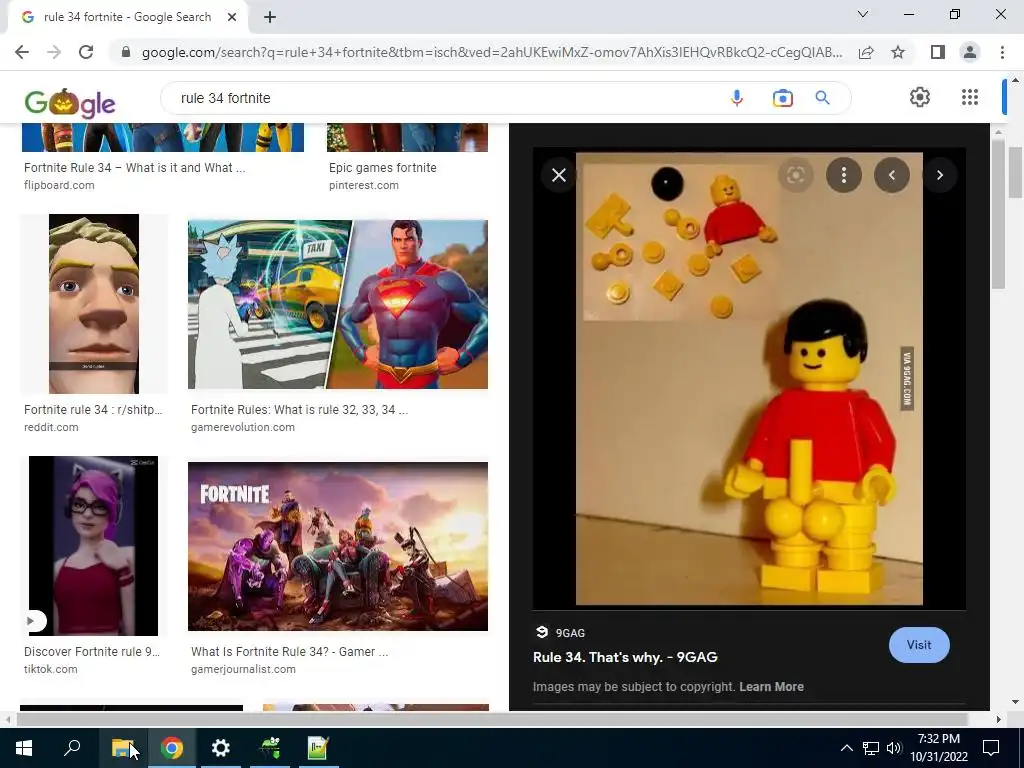Open 'Fortnite Rule 34 – What is it' flipboard result
1024x768 pixels.
coord(135,168)
